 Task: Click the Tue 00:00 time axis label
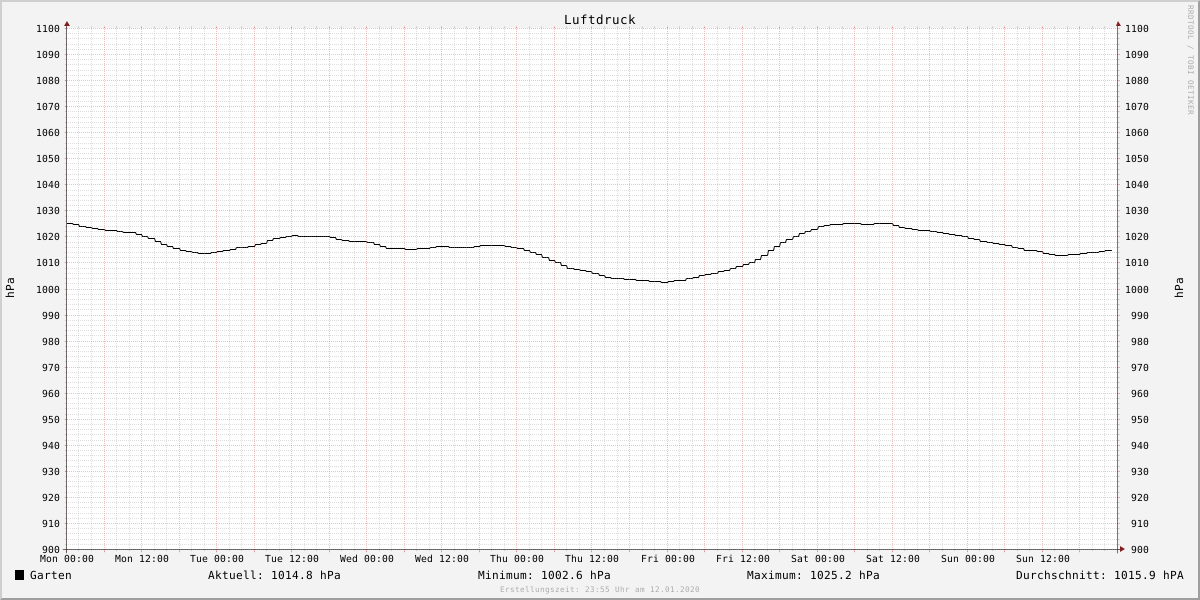tap(217, 559)
